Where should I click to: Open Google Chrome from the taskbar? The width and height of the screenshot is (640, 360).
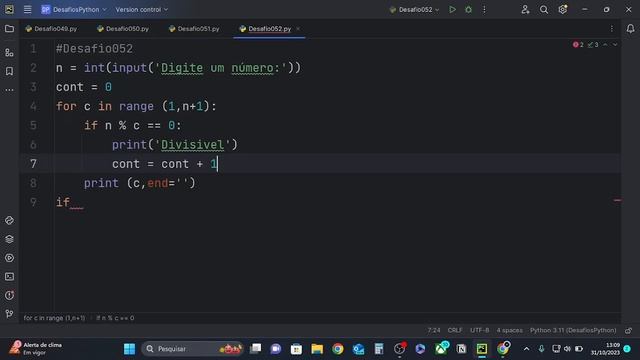point(338,349)
